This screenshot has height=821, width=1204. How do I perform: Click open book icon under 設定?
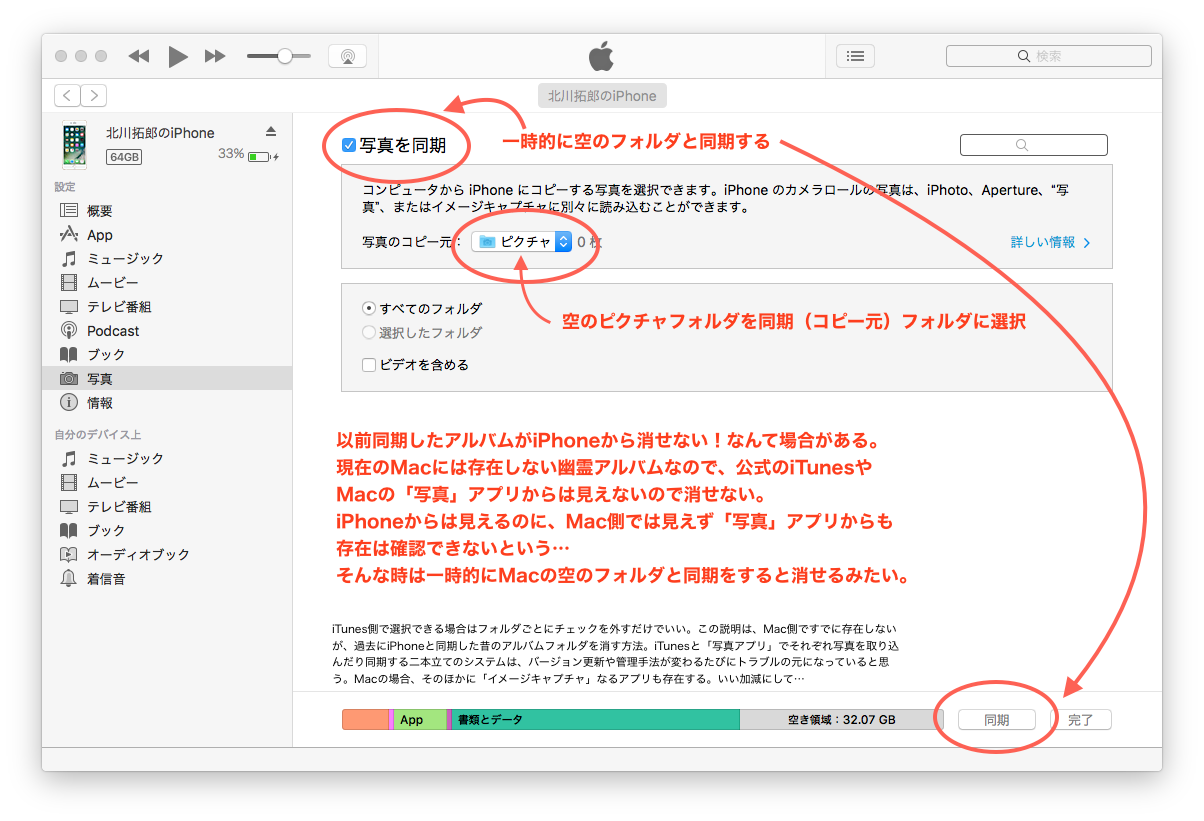coord(69,355)
